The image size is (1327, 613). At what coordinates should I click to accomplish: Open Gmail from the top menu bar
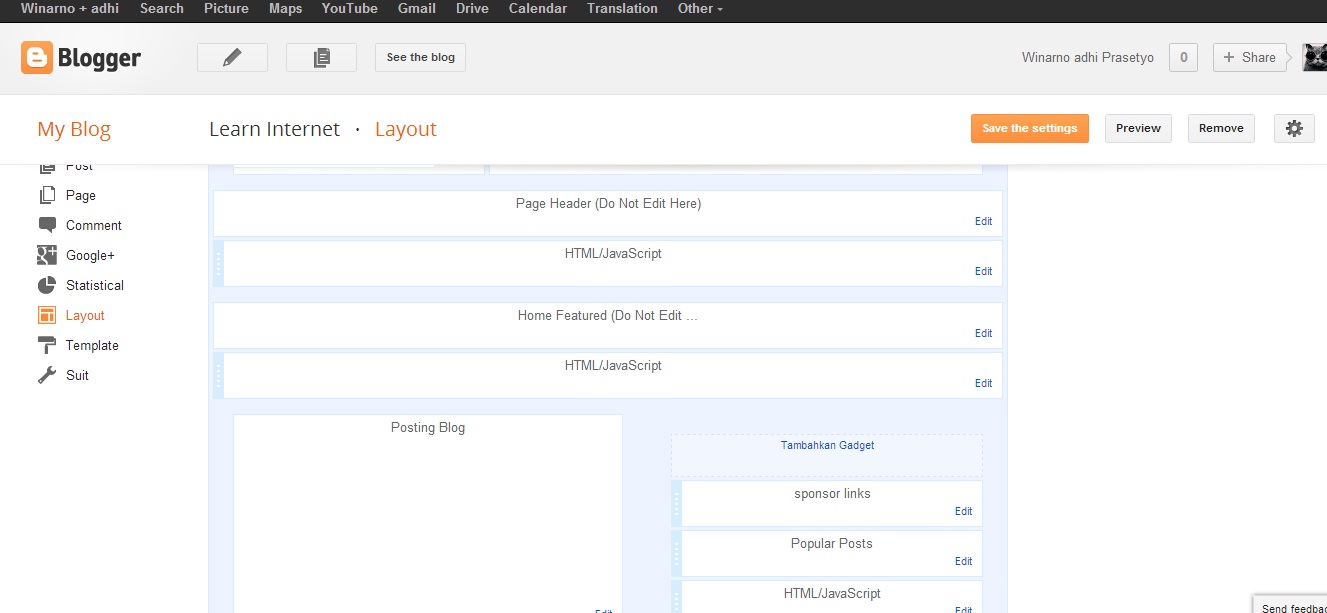click(416, 9)
